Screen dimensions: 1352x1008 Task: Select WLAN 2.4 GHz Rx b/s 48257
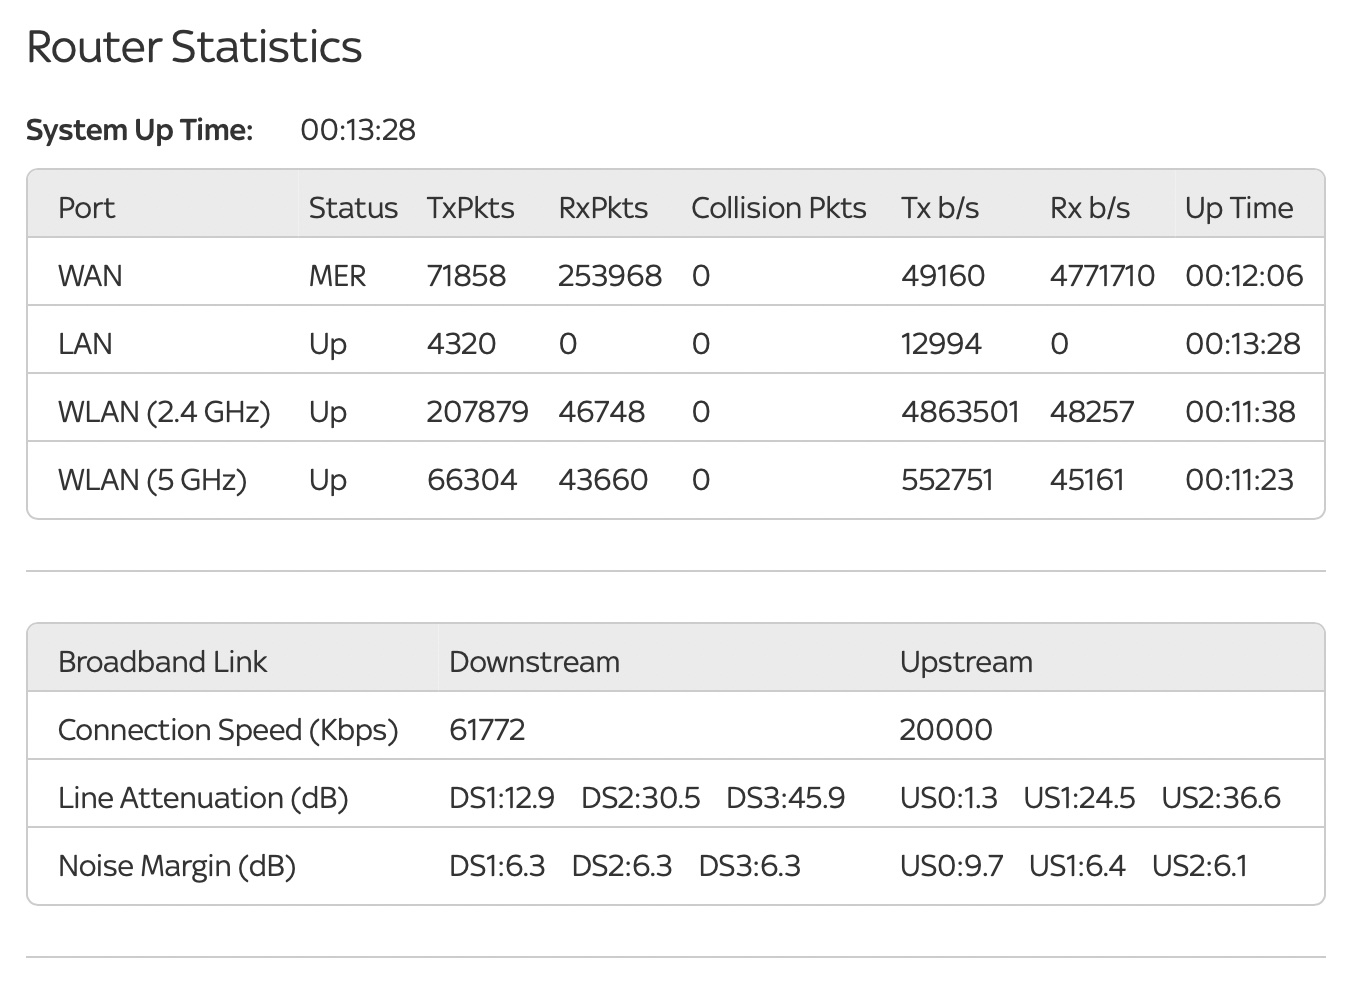pyautogui.click(x=1092, y=412)
